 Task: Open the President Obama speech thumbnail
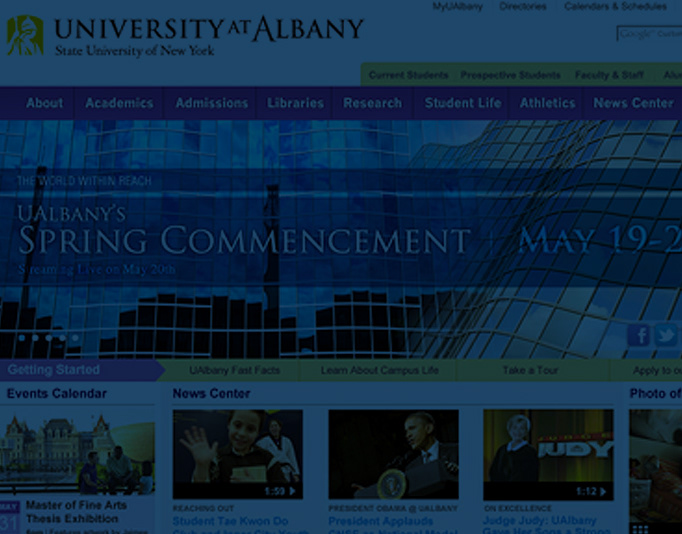[x=393, y=454]
